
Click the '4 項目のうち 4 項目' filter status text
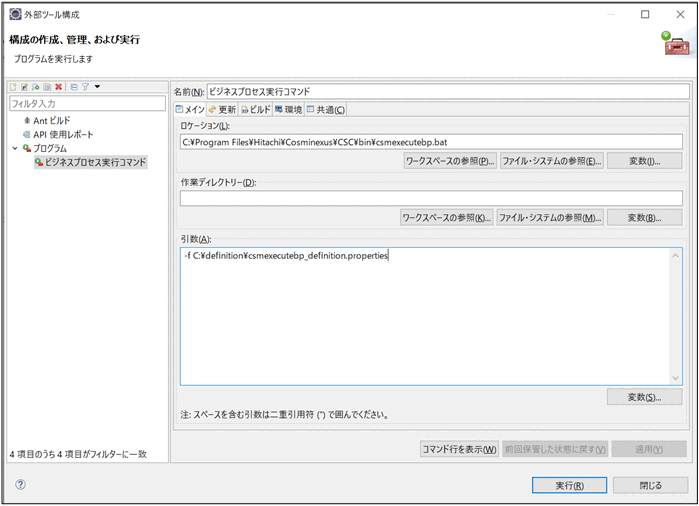tap(78, 454)
